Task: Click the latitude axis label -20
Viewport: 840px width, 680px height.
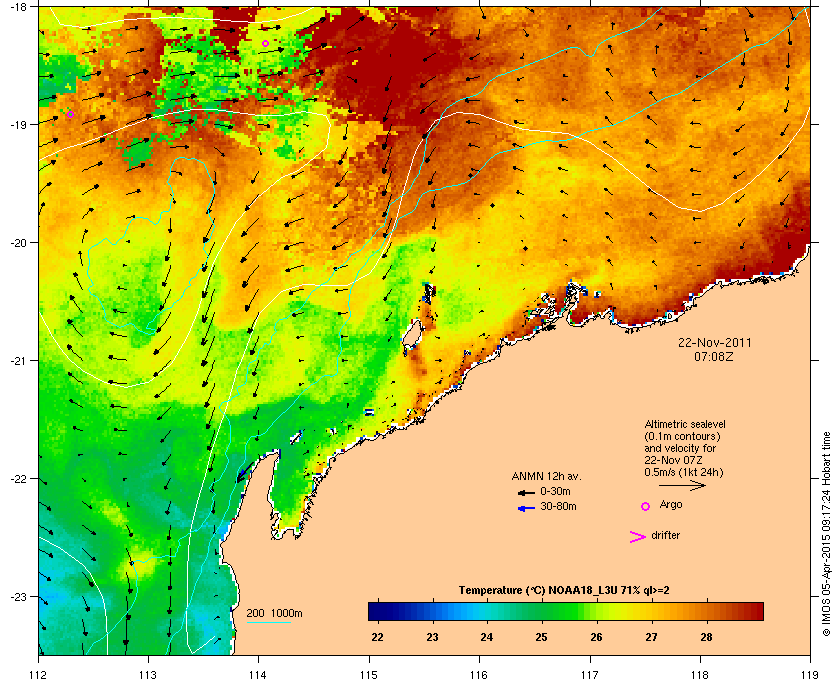Action: tap(19, 243)
